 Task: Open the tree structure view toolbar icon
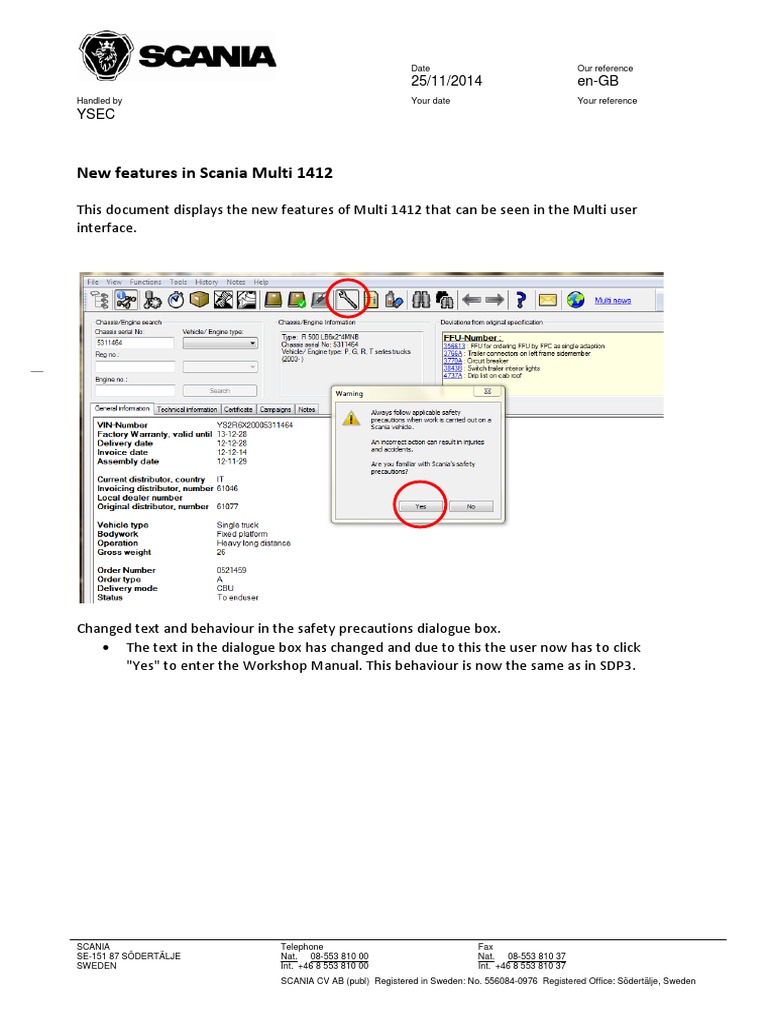[100, 300]
